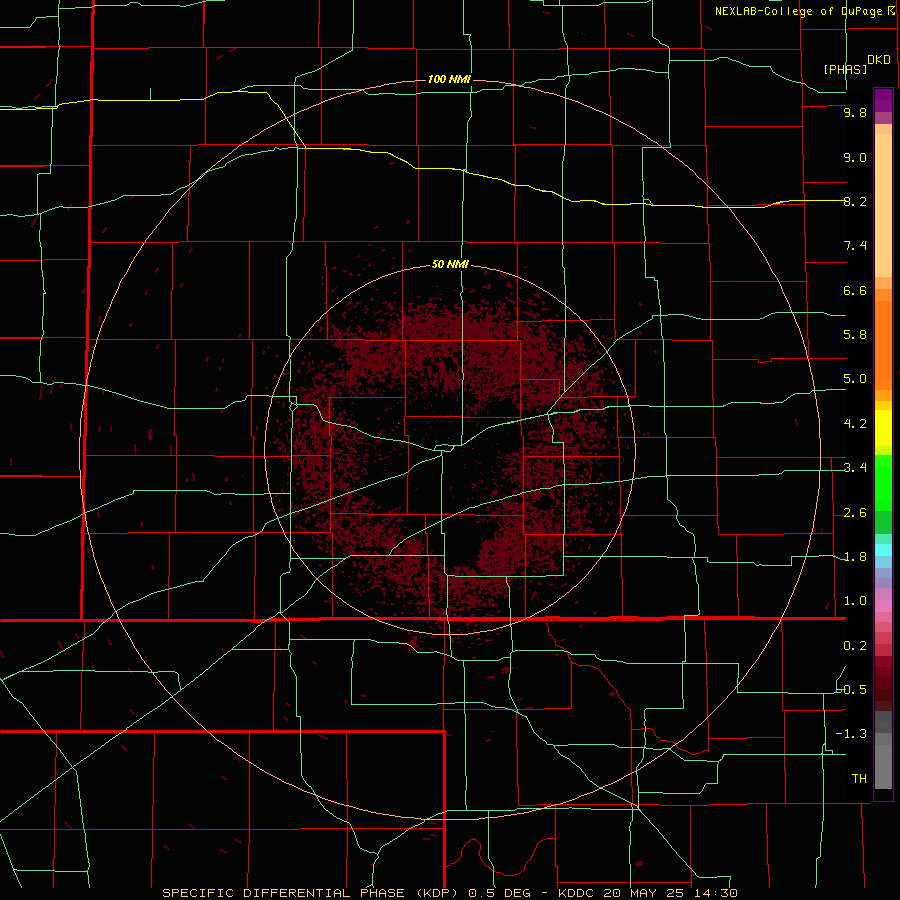Click the 6.6 scale value

click(855, 290)
